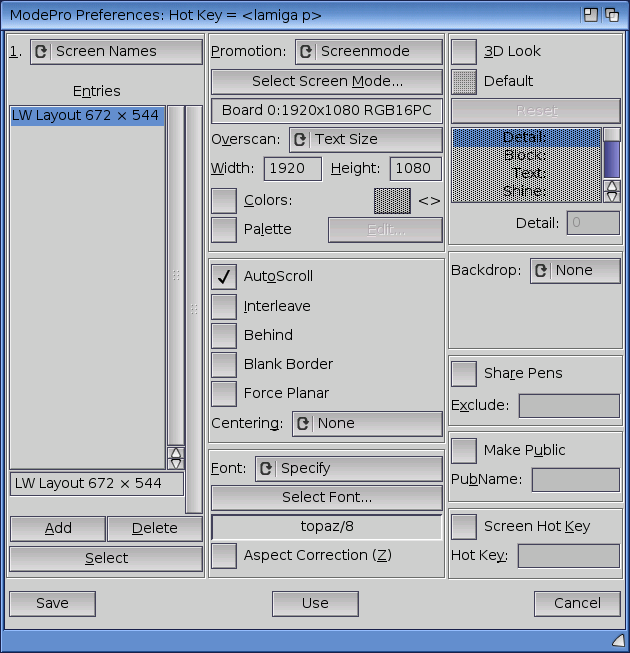Viewport: 630px width, 653px height.
Task: Select the LW Layout 672 × 544 list entry
Action: [87, 115]
